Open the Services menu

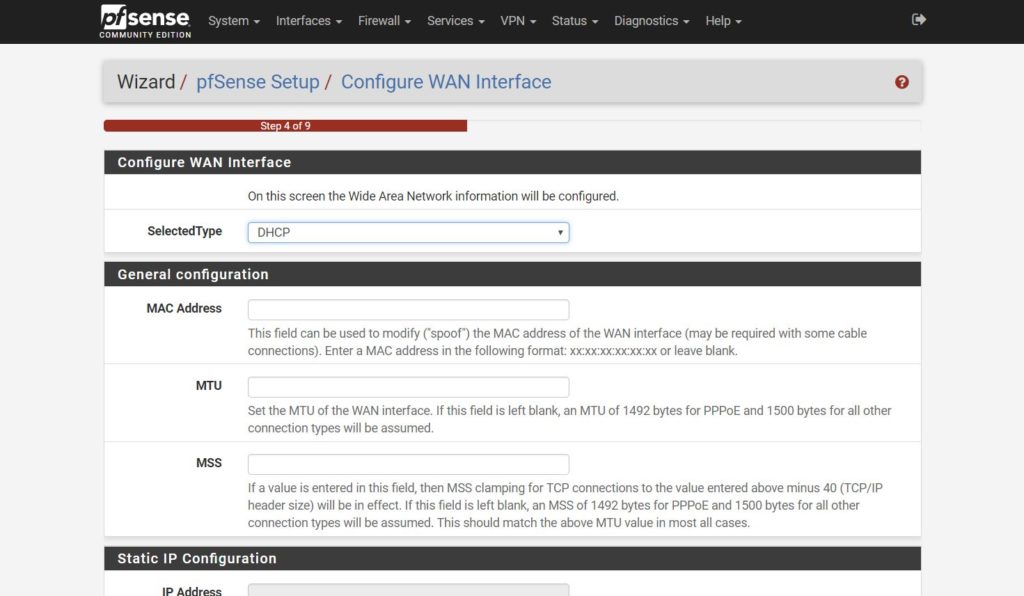point(455,21)
